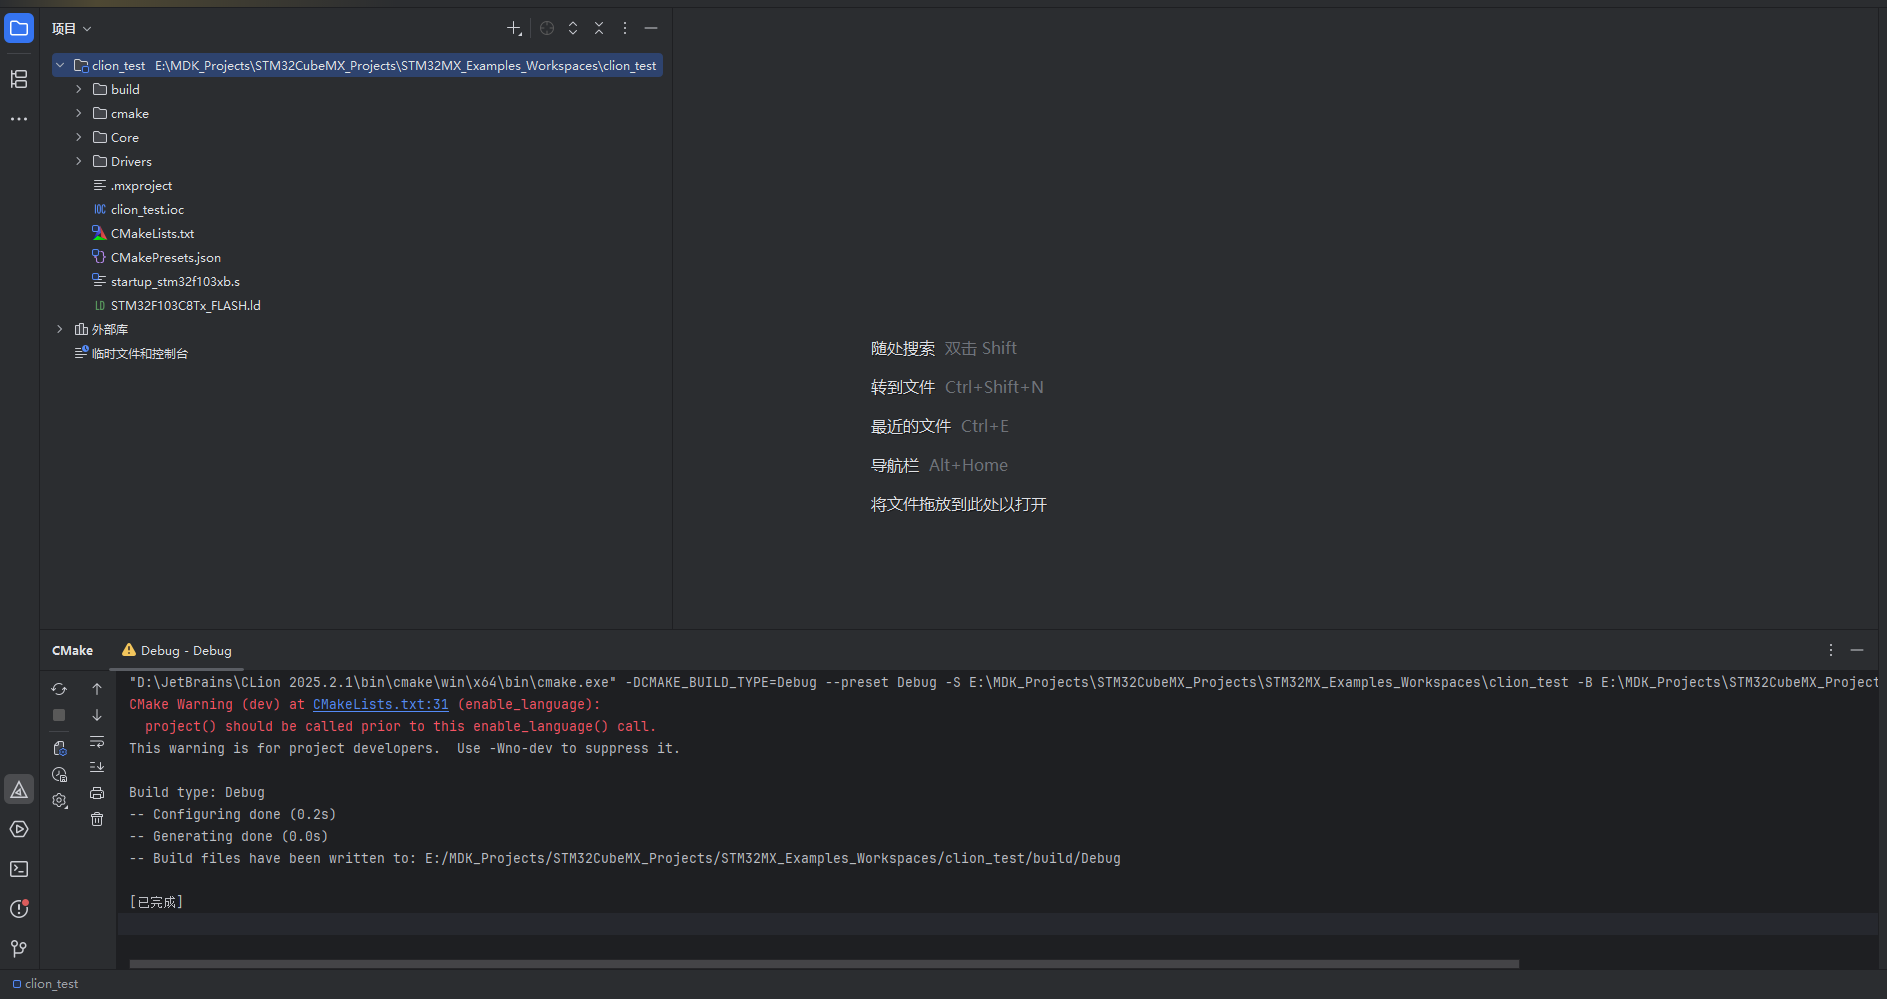Expand the 外部库 node
Image resolution: width=1887 pixels, height=999 pixels.
point(60,330)
